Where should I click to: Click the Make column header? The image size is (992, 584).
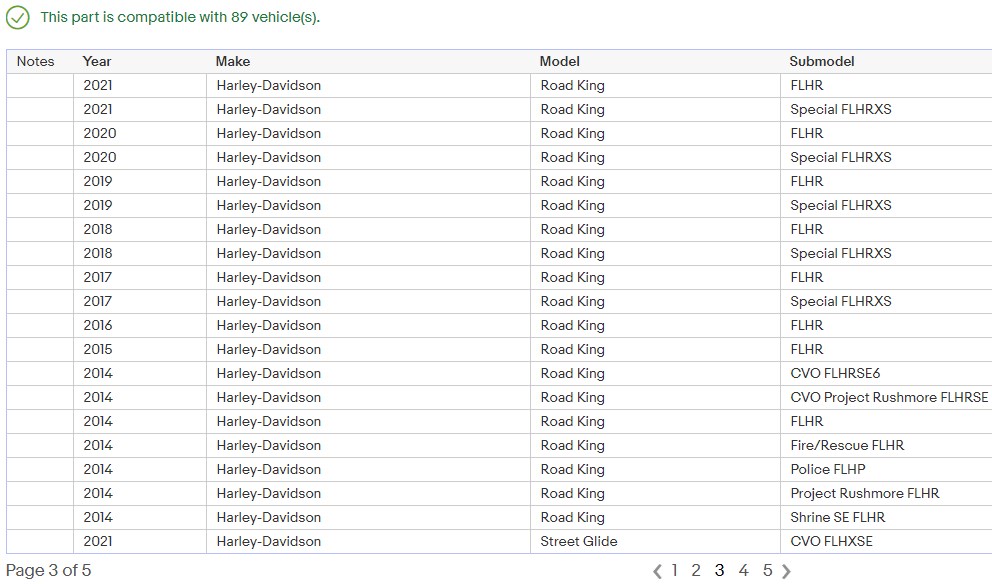(233, 61)
